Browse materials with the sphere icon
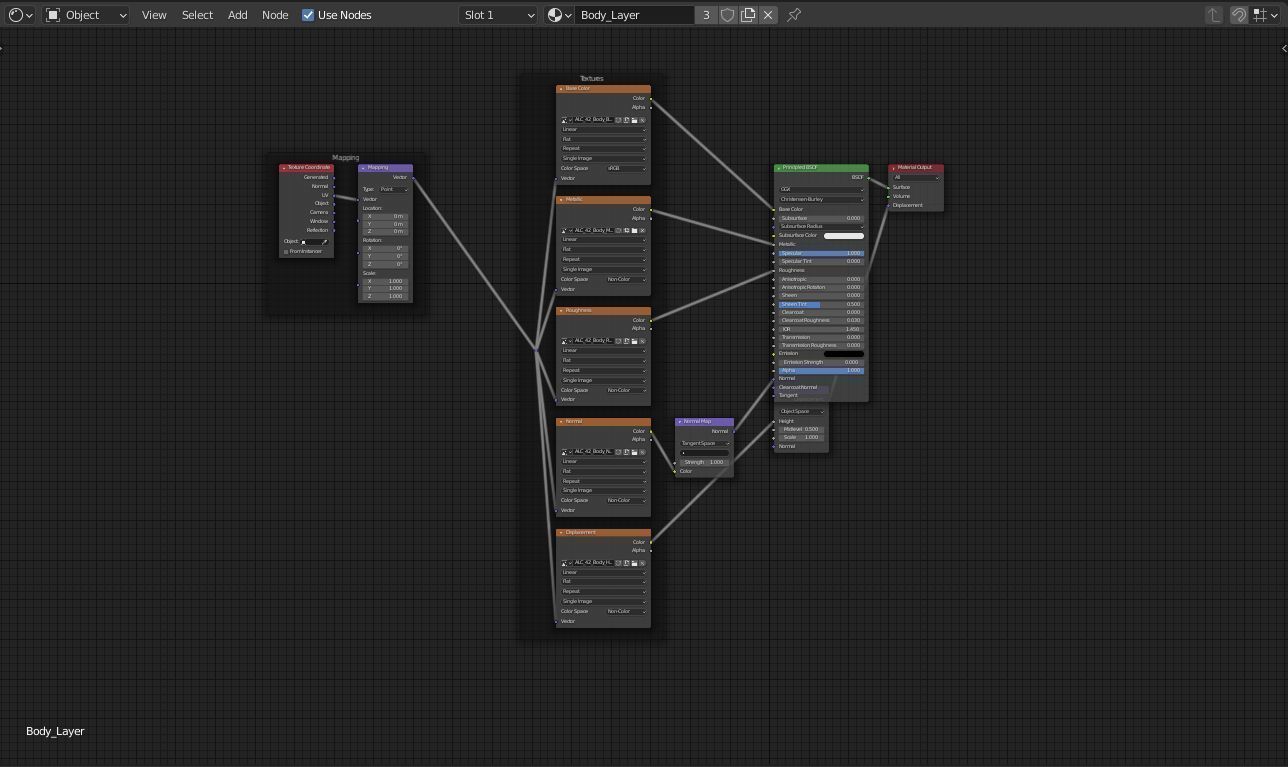1288x767 pixels. pos(559,15)
